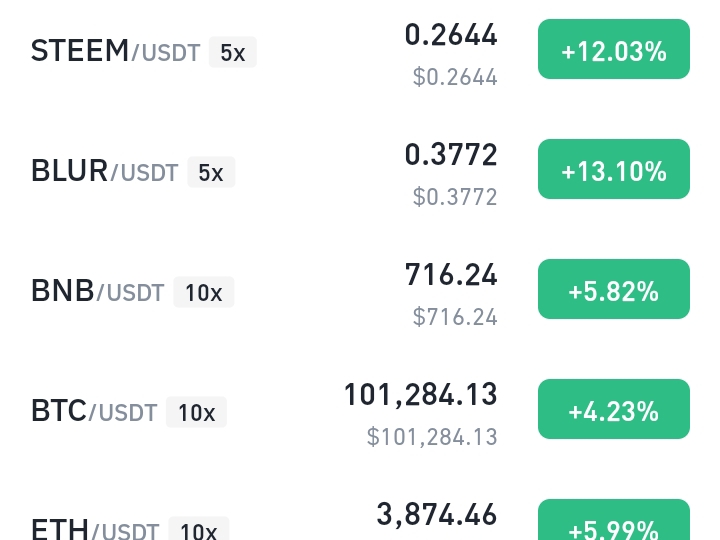Open the STEEM/USDT trading pair
Image resolution: width=720 pixels, height=540 pixels.
(115, 51)
